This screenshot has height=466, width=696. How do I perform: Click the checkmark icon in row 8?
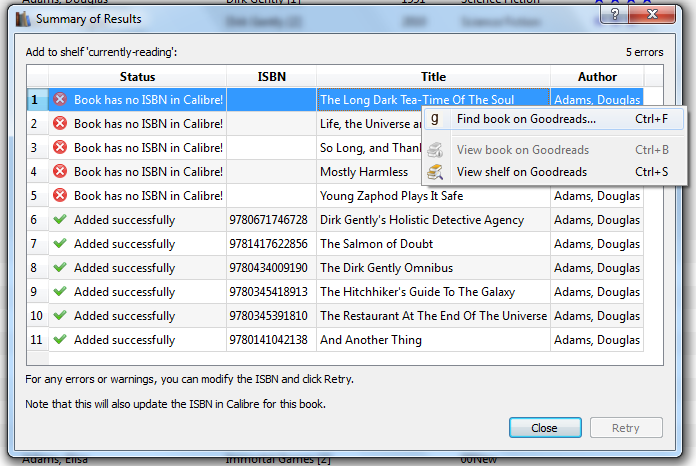click(x=60, y=267)
